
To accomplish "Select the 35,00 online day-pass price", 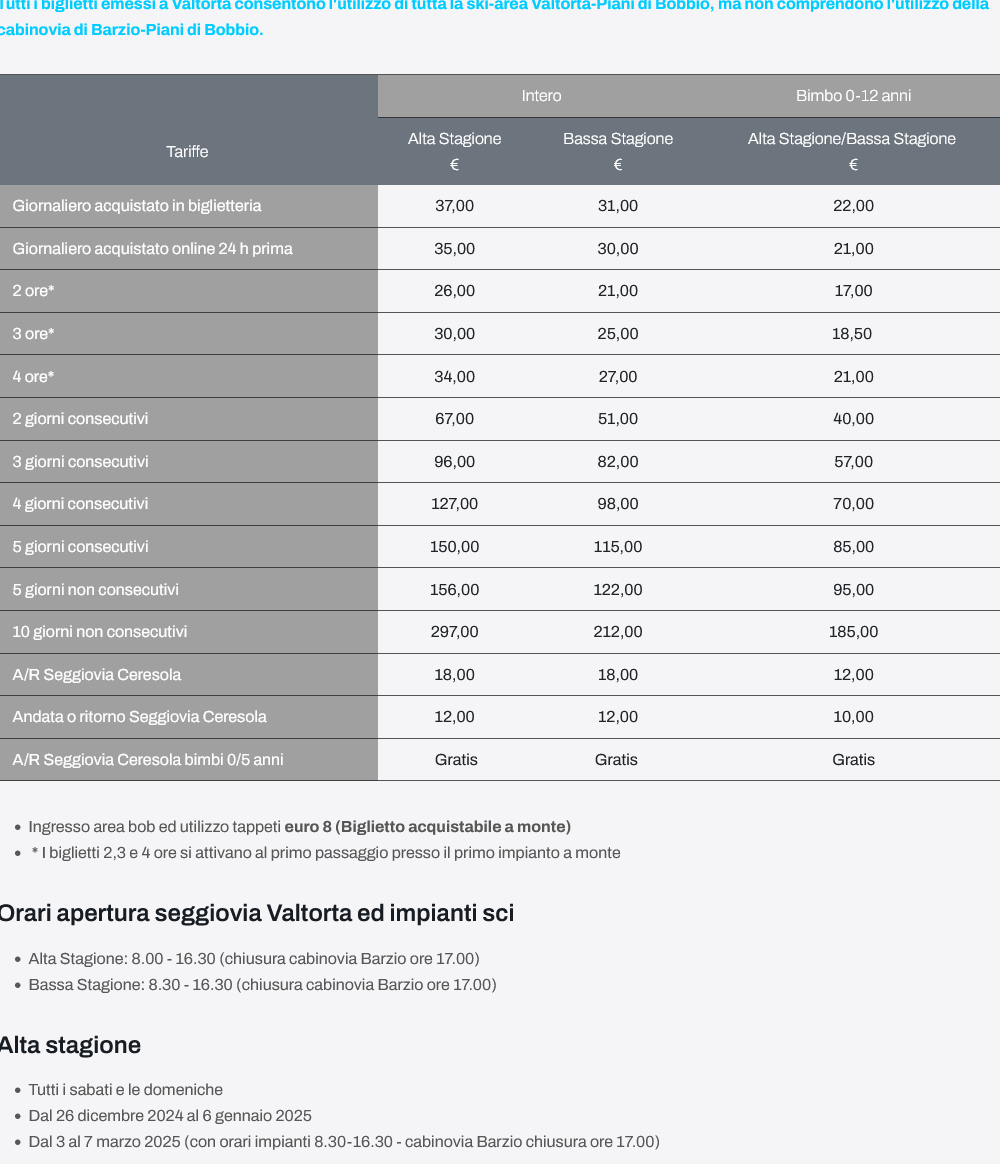I will pos(454,249).
